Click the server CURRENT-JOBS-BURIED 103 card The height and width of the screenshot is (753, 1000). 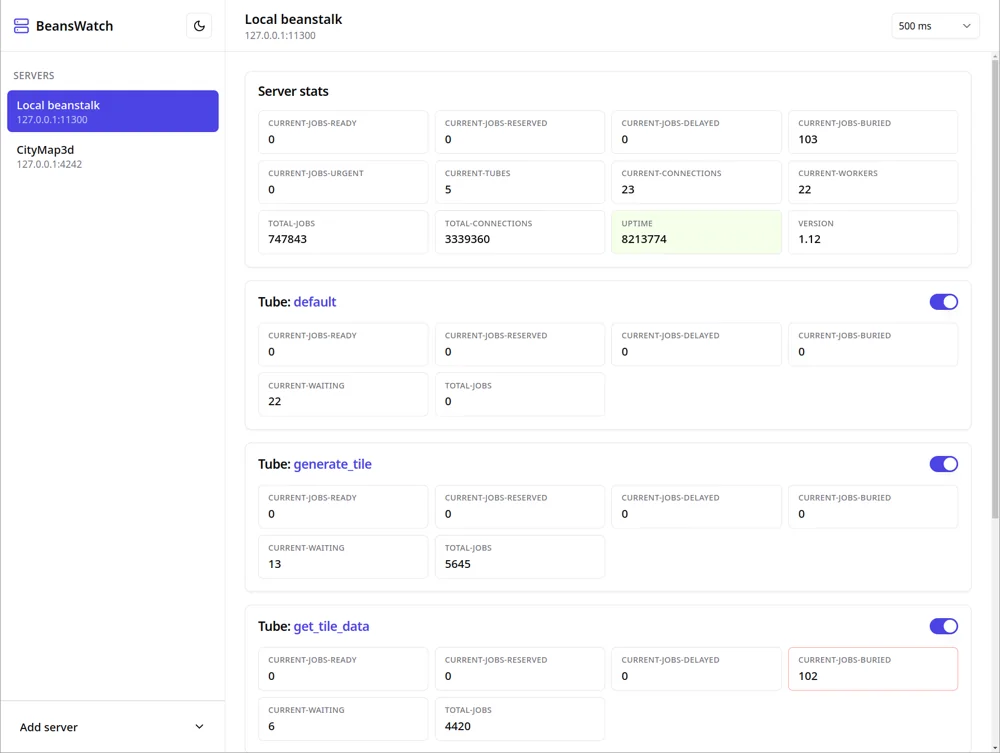point(873,132)
